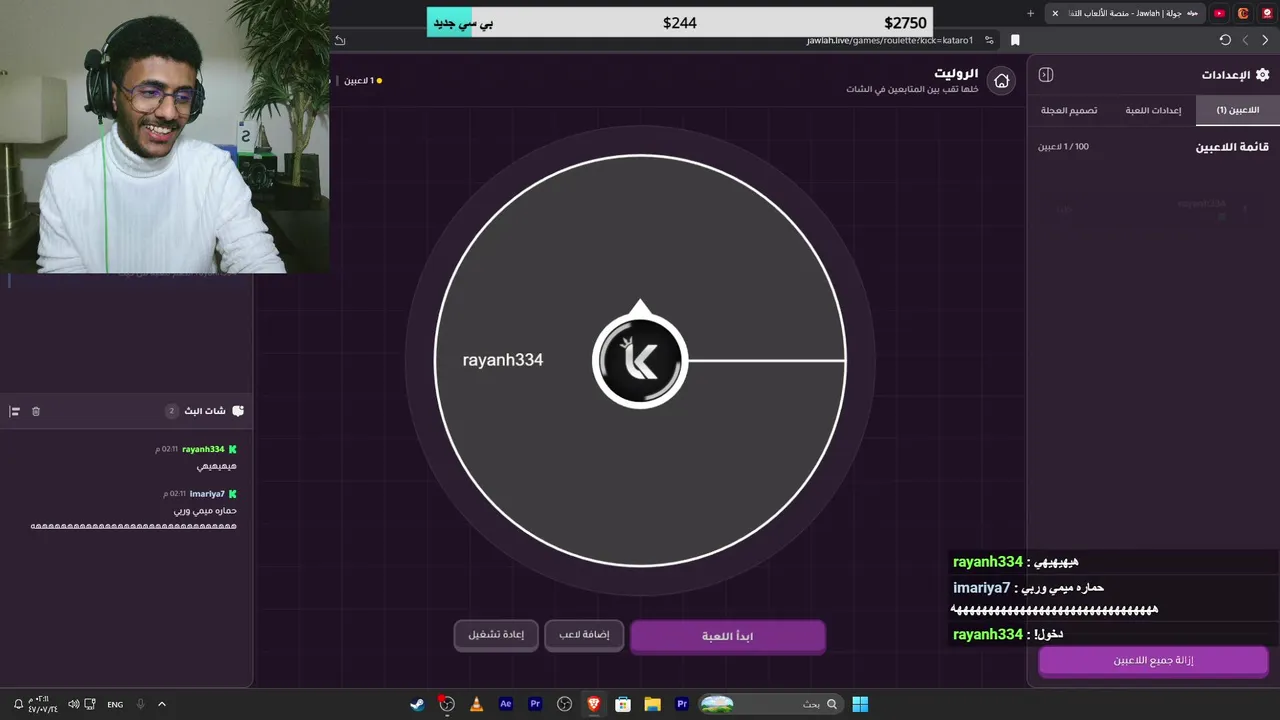Click the 1 / 100 players count label
The width and height of the screenshot is (1280, 720).
(1063, 147)
